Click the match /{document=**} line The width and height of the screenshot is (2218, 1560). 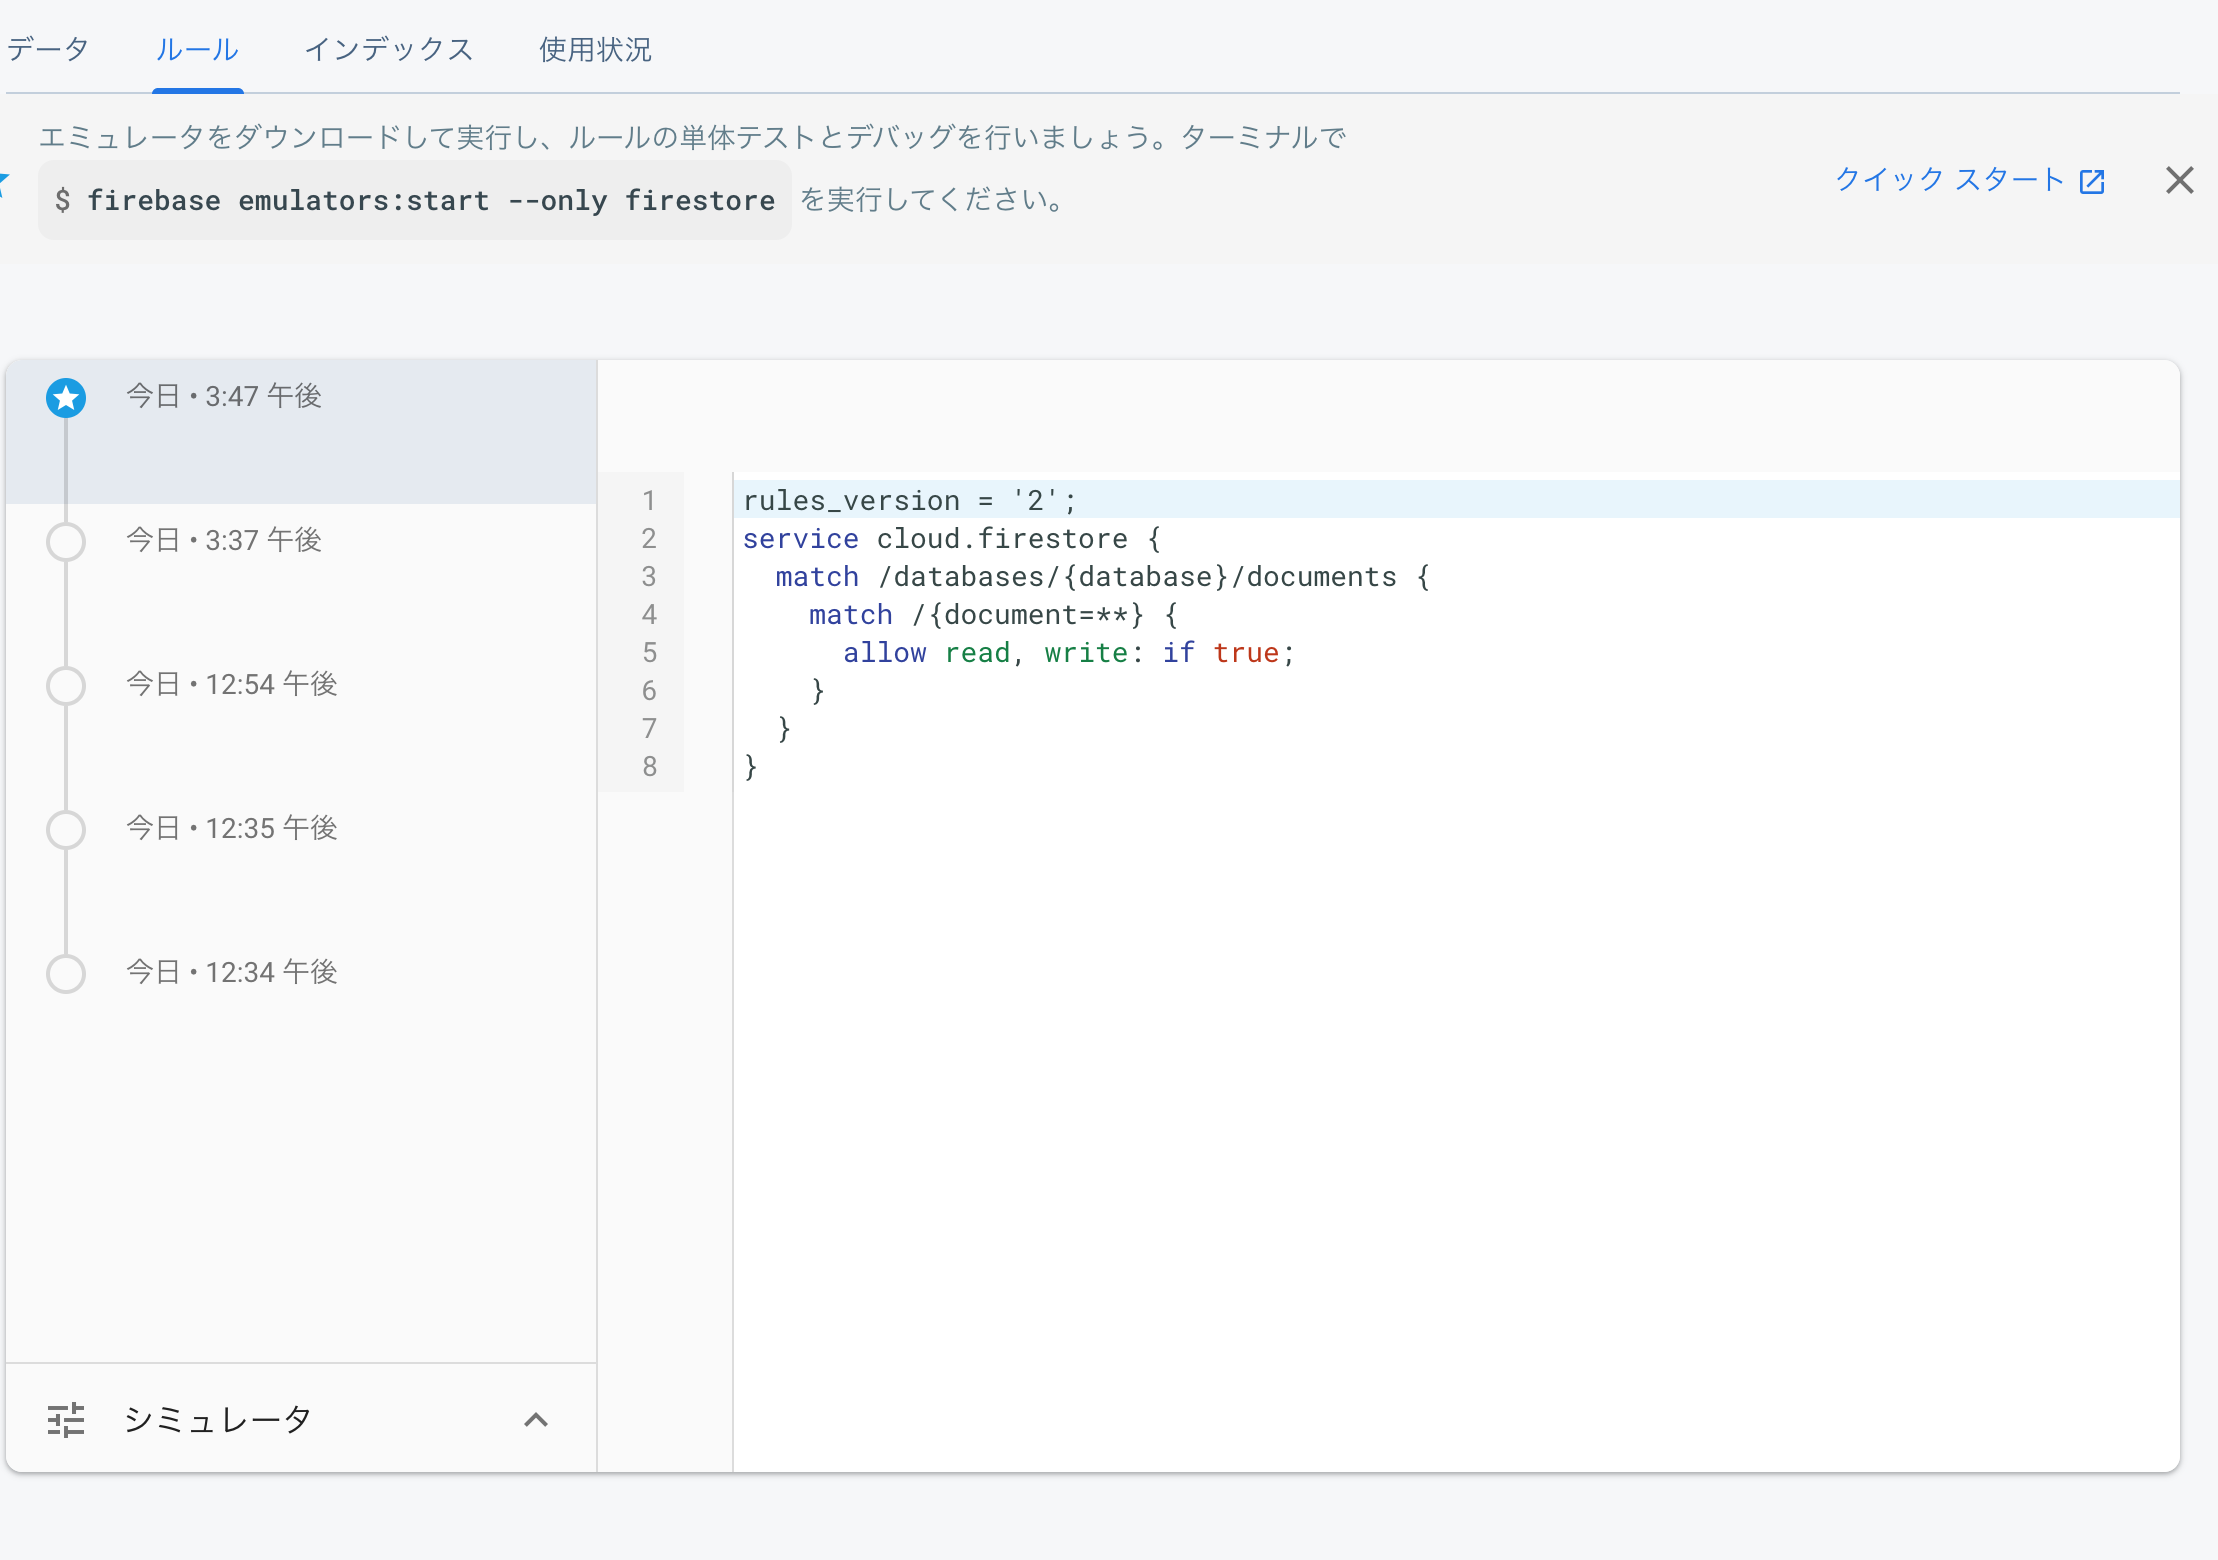pyautogui.click(x=993, y=614)
